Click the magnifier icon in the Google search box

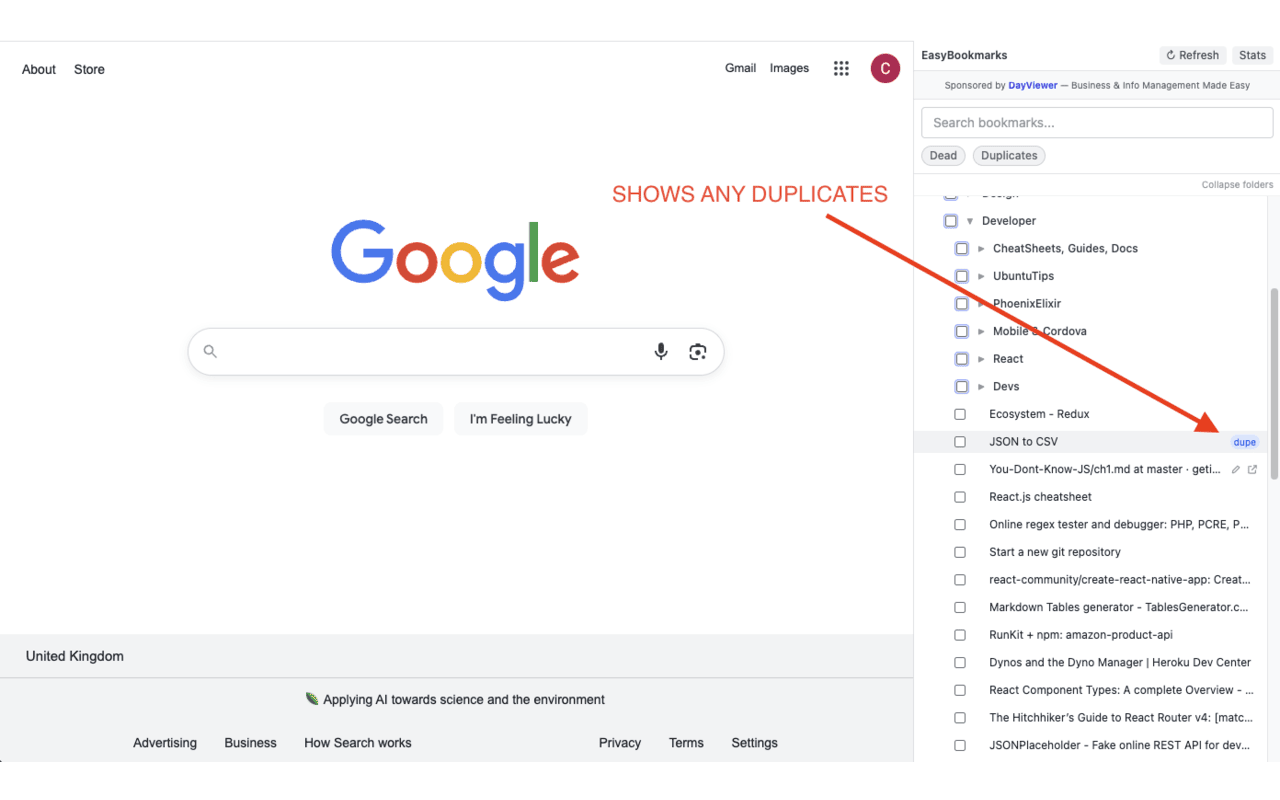point(210,351)
